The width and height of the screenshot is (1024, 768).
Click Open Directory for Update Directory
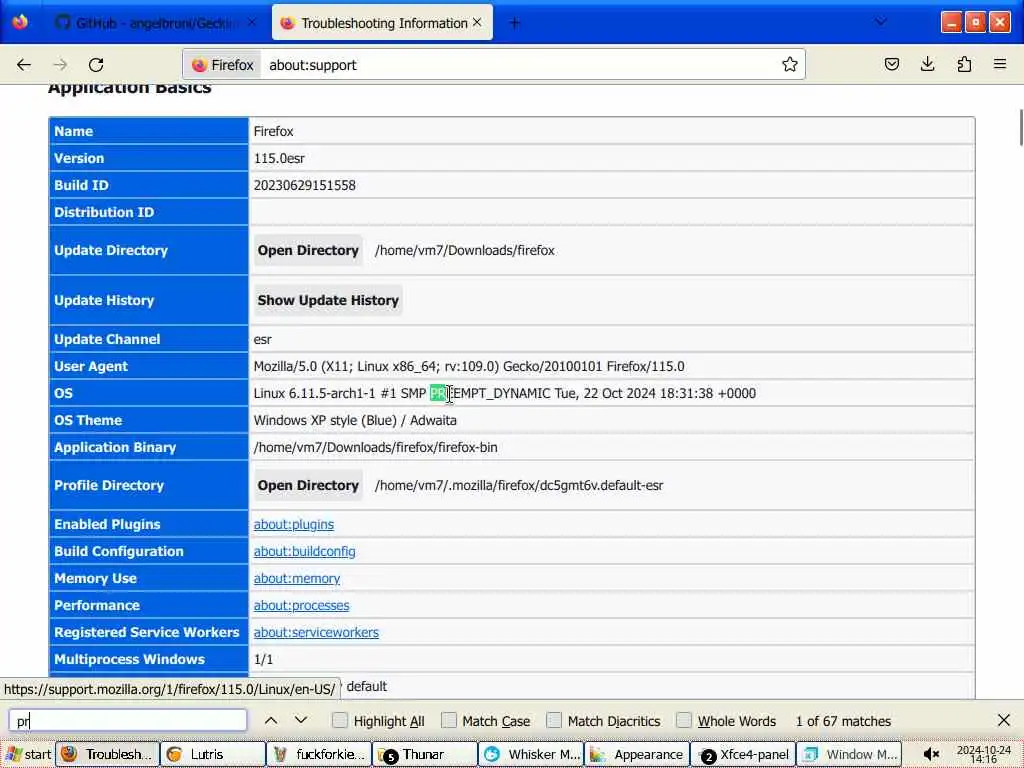(x=308, y=250)
